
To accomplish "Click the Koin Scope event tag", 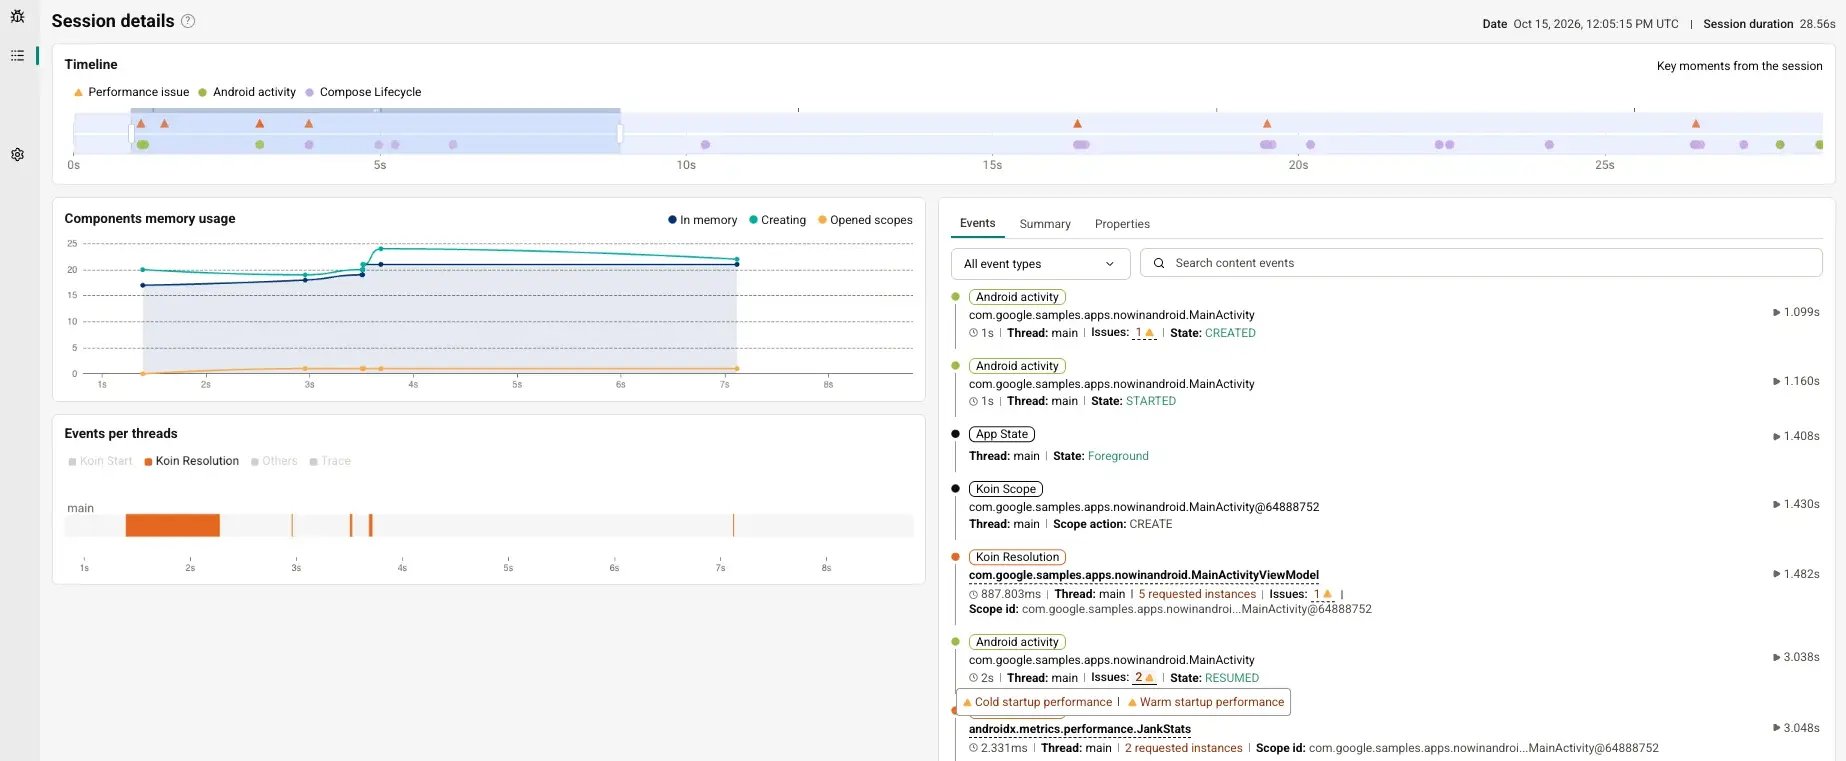I will click(x=1006, y=489).
